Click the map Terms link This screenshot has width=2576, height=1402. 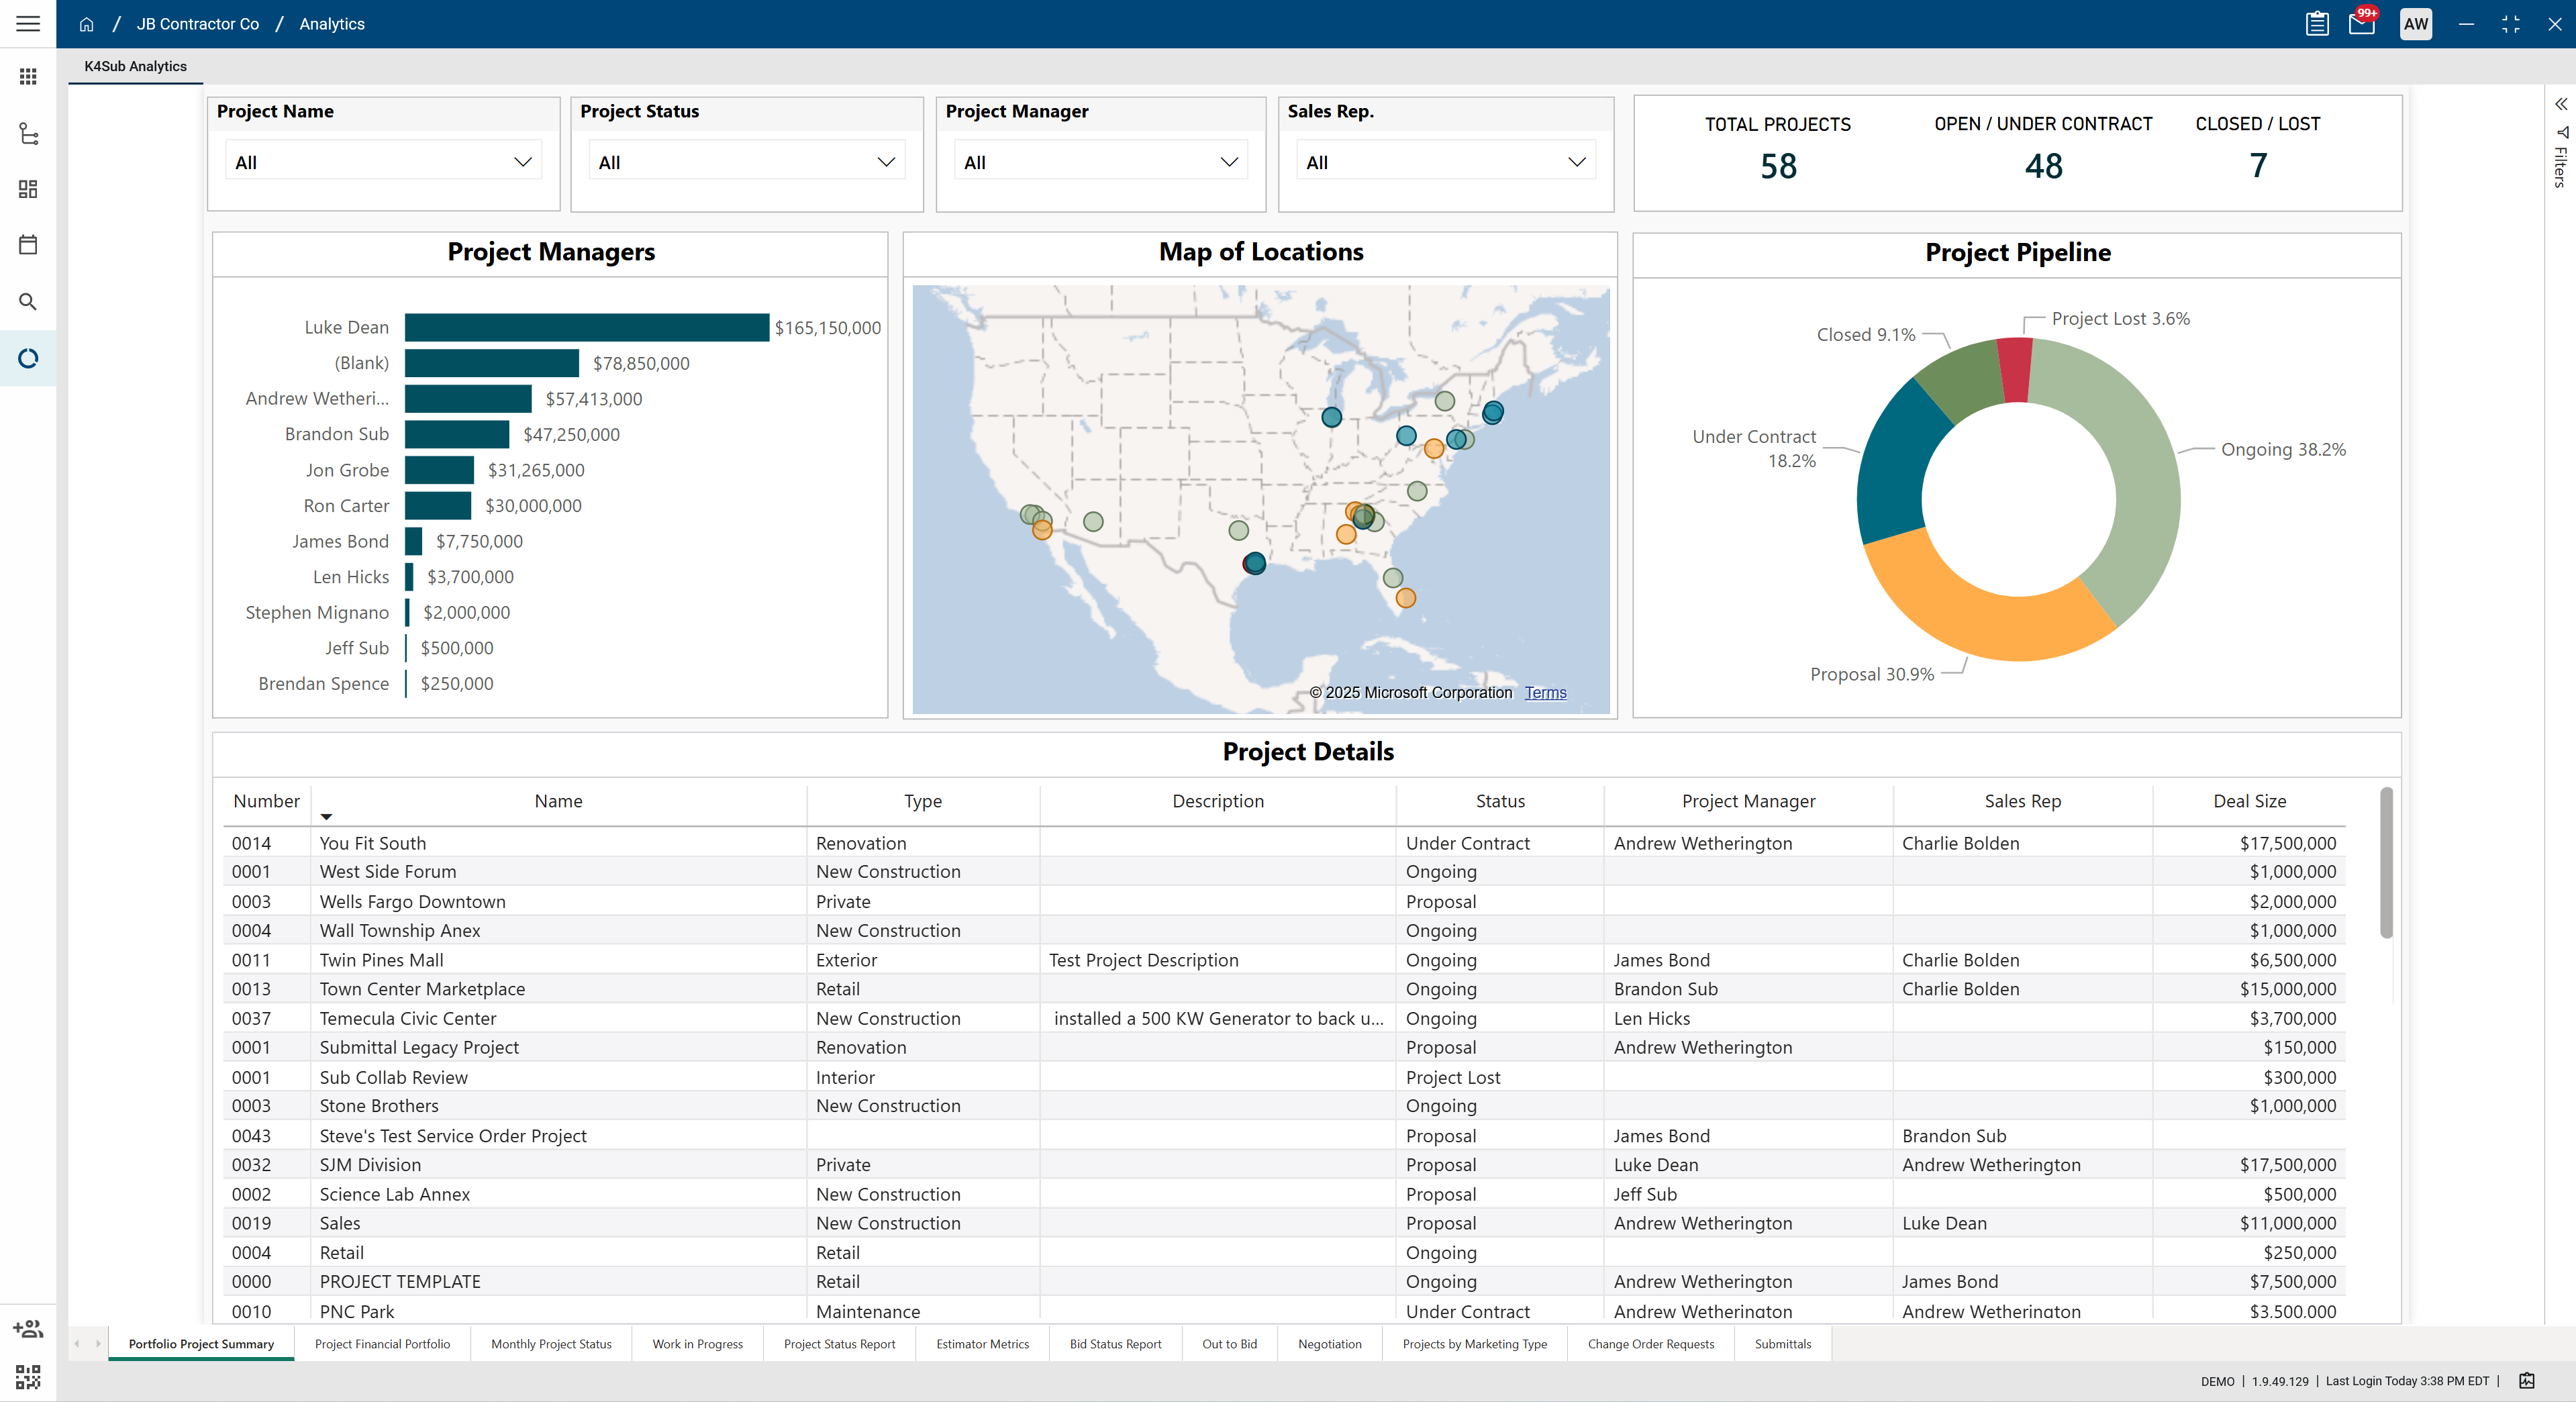1545,693
